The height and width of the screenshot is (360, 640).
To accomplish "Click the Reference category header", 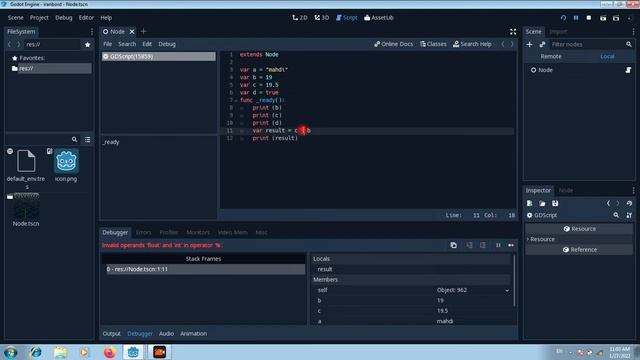I will click(x=580, y=249).
